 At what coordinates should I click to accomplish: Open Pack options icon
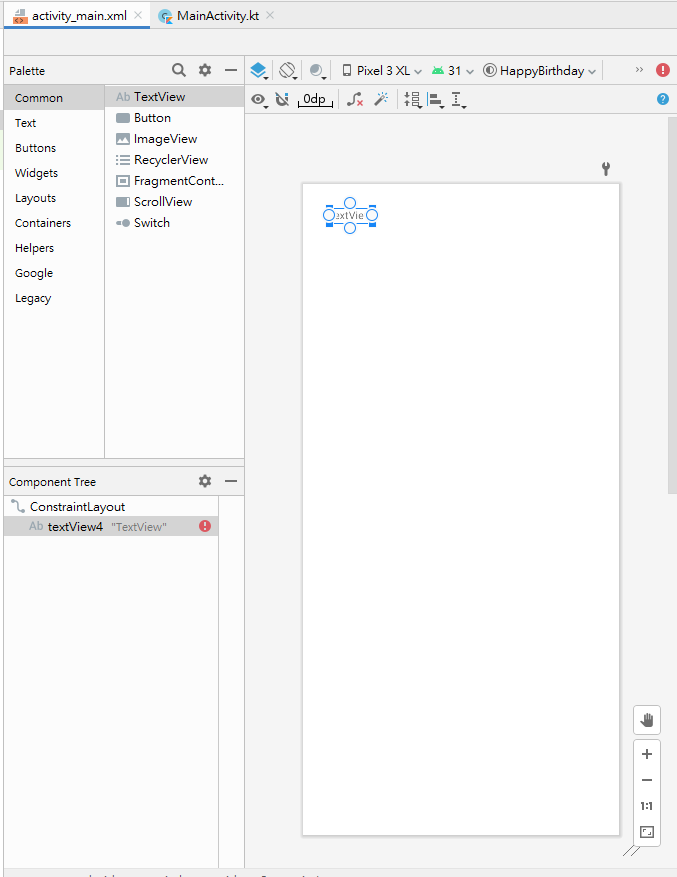click(413, 100)
